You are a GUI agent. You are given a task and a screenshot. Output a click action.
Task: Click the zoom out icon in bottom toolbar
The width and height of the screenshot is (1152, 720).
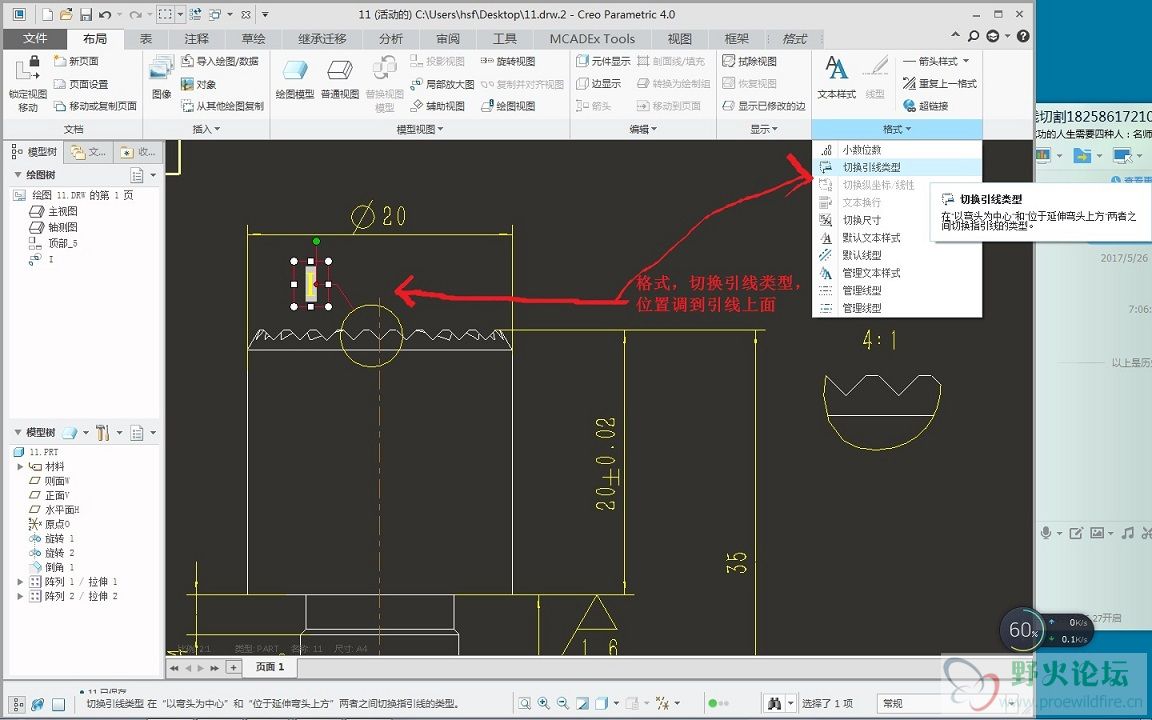point(562,703)
